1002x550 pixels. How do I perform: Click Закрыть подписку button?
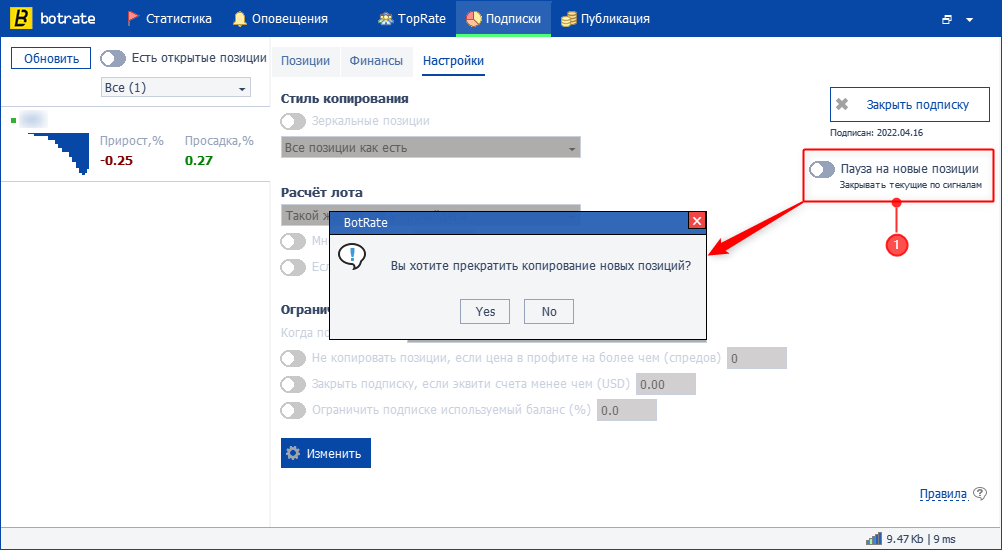click(x=910, y=105)
